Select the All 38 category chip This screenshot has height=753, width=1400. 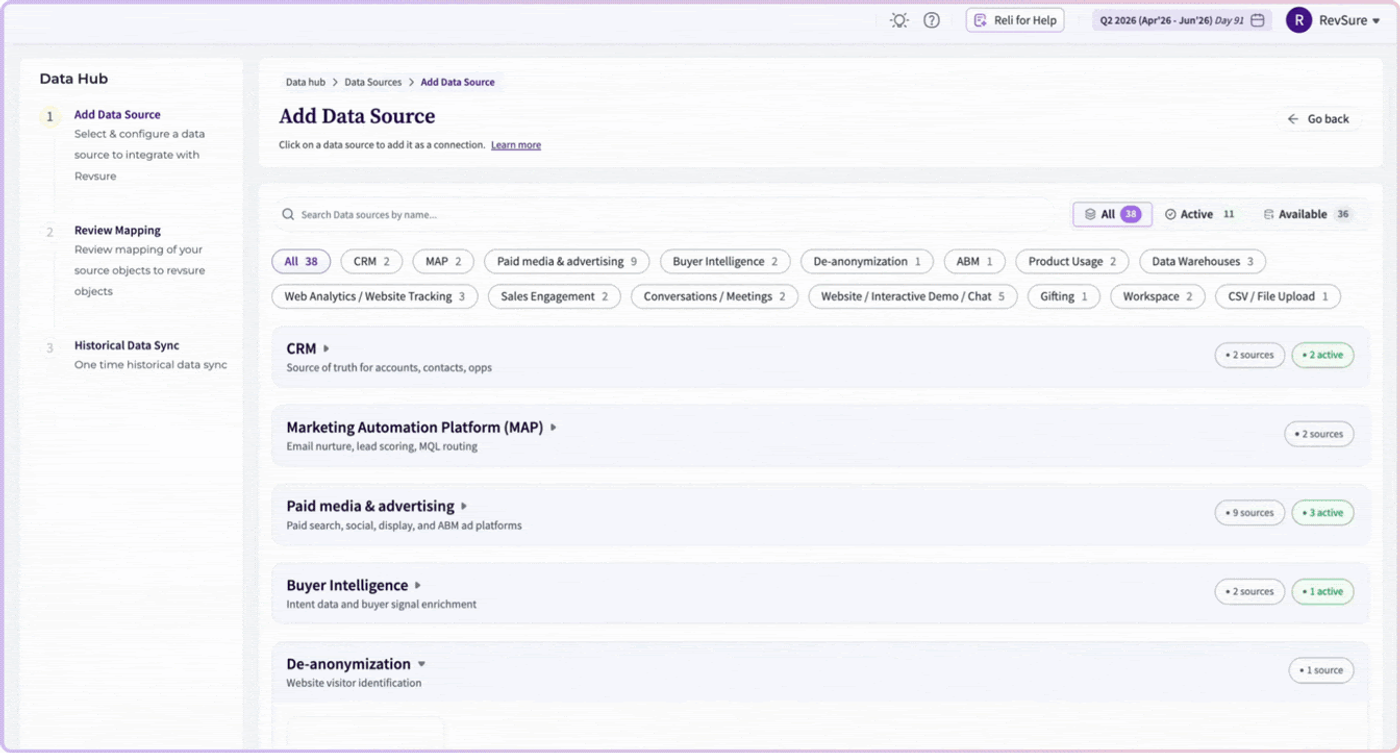pos(301,261)
